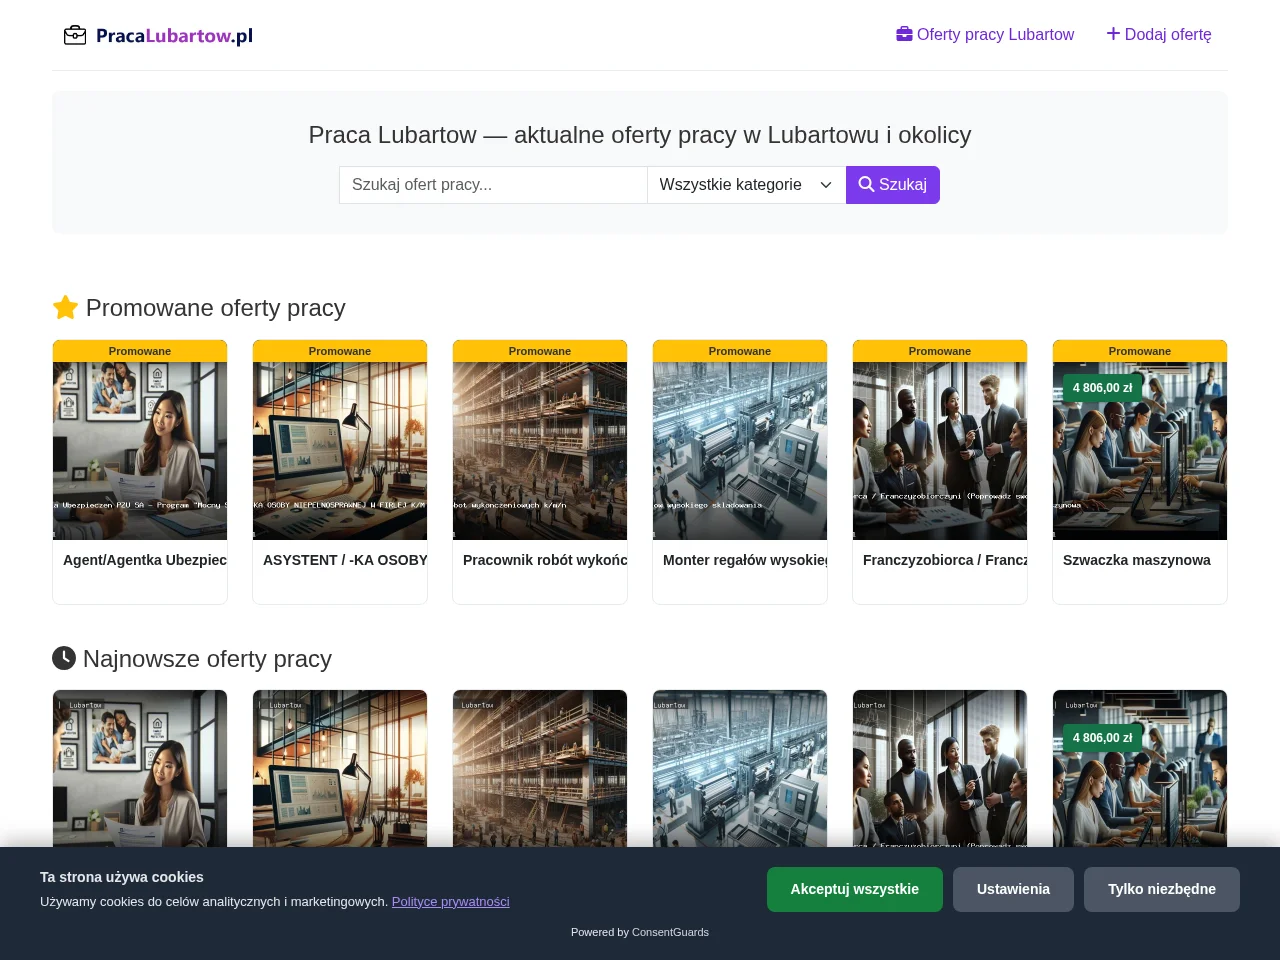Click the magnifier icon in Szukaj button
Screen dimensions: 1280x960
point(866,184)
